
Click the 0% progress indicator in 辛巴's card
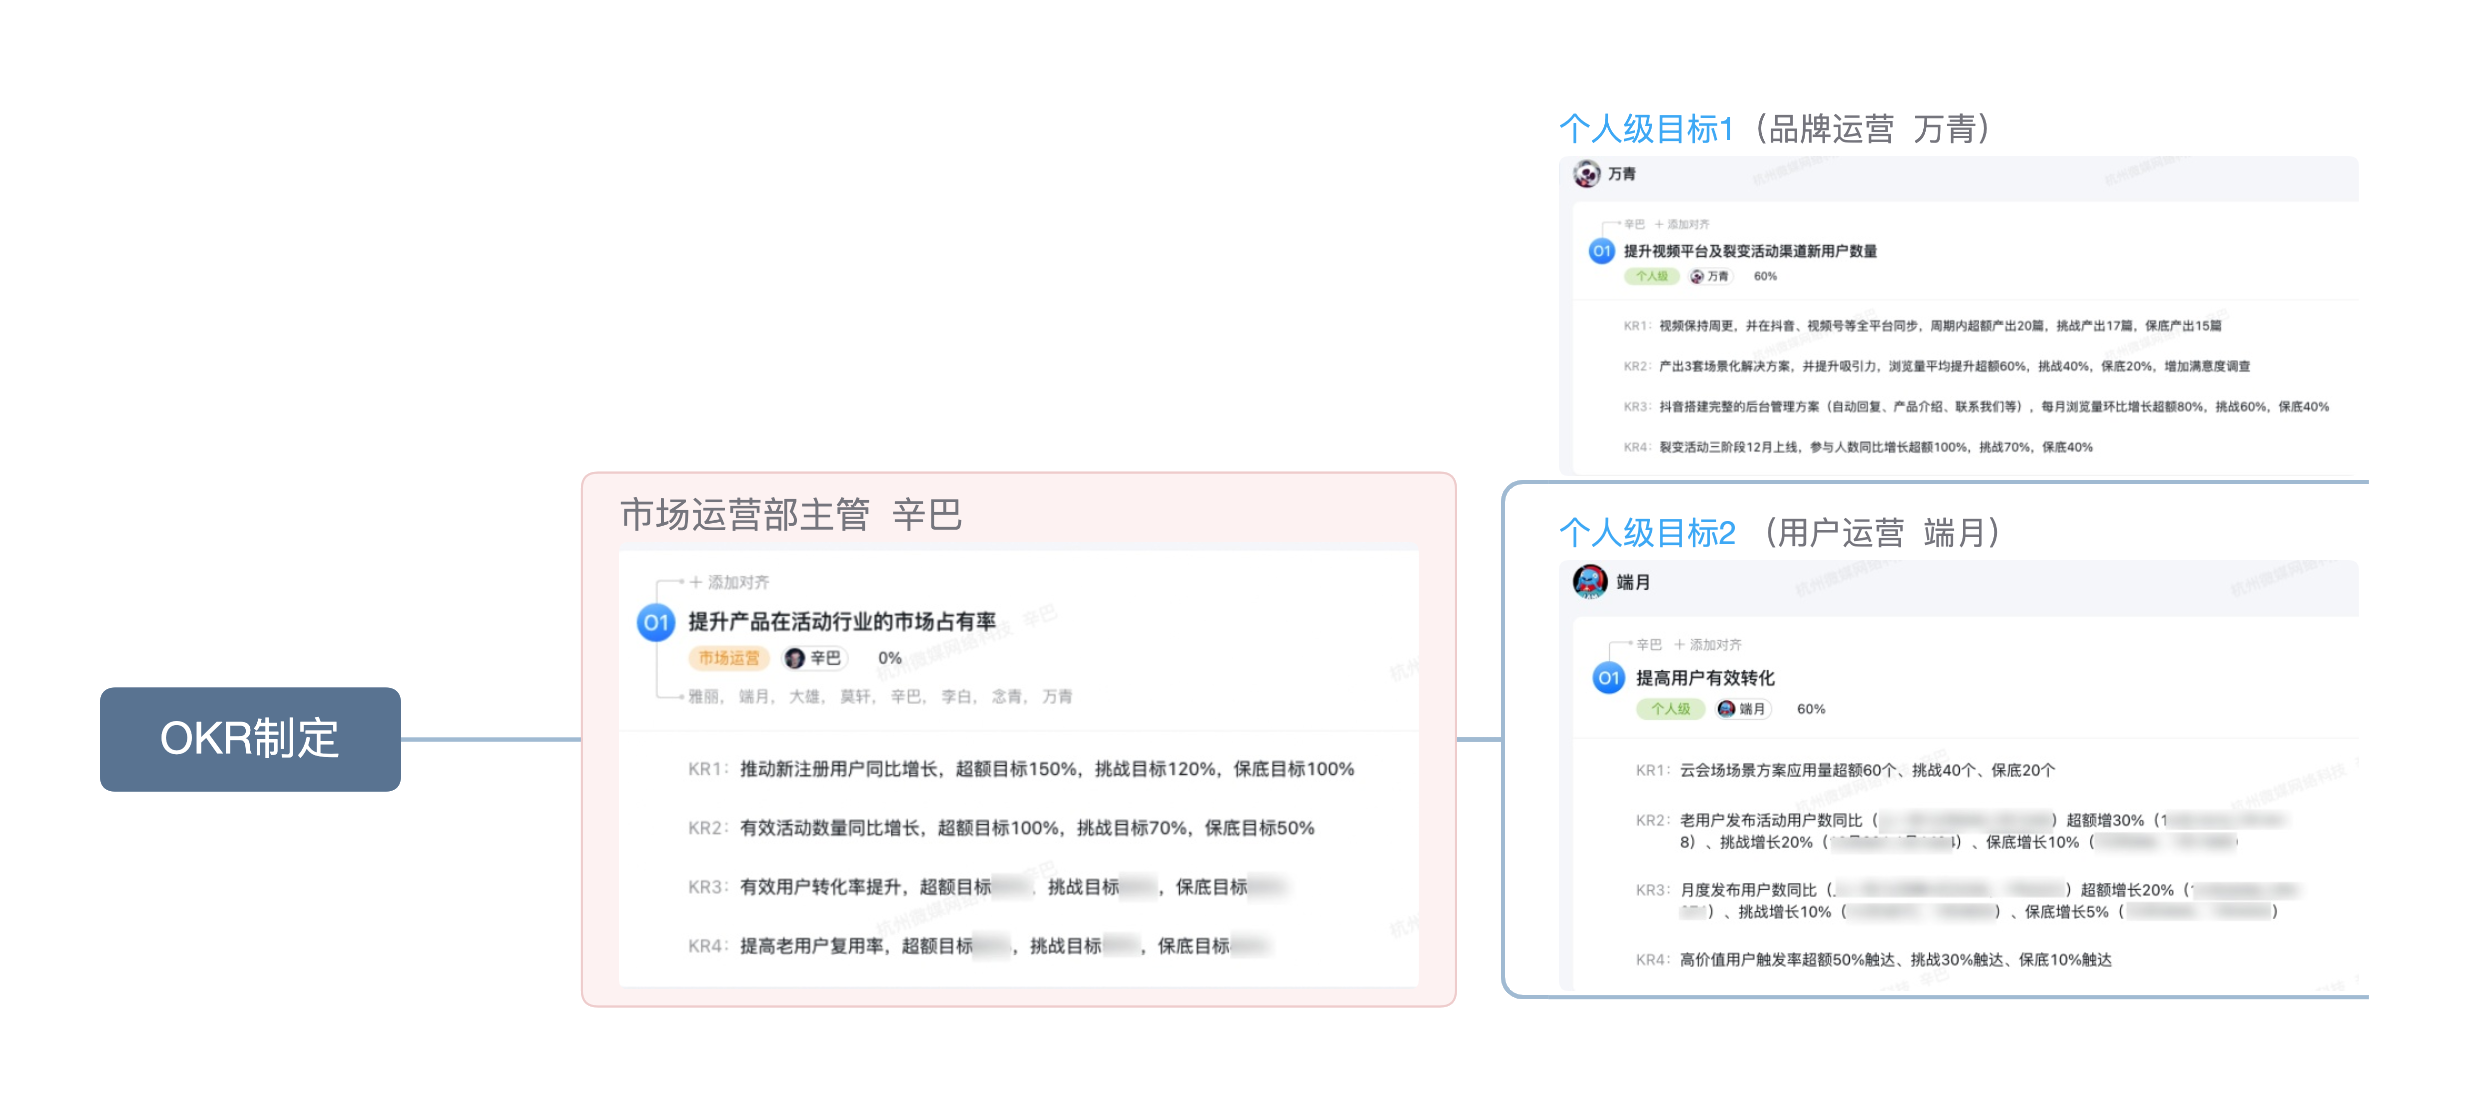[x=888, y=658]
